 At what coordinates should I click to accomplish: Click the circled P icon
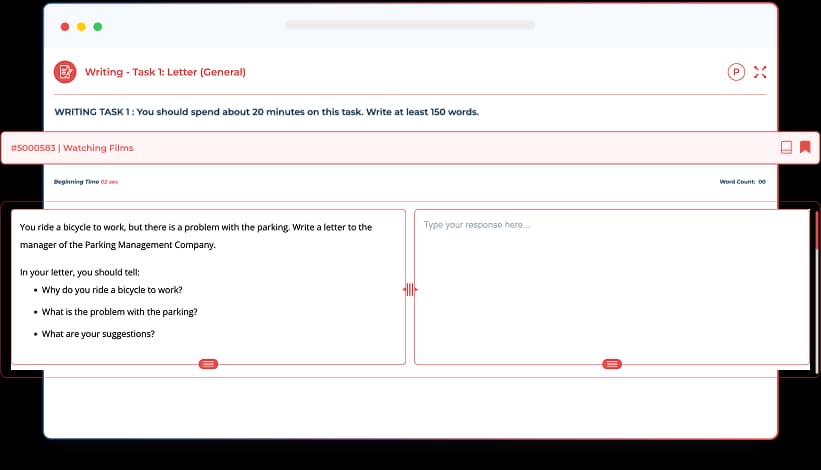click(x=736, y=72)
